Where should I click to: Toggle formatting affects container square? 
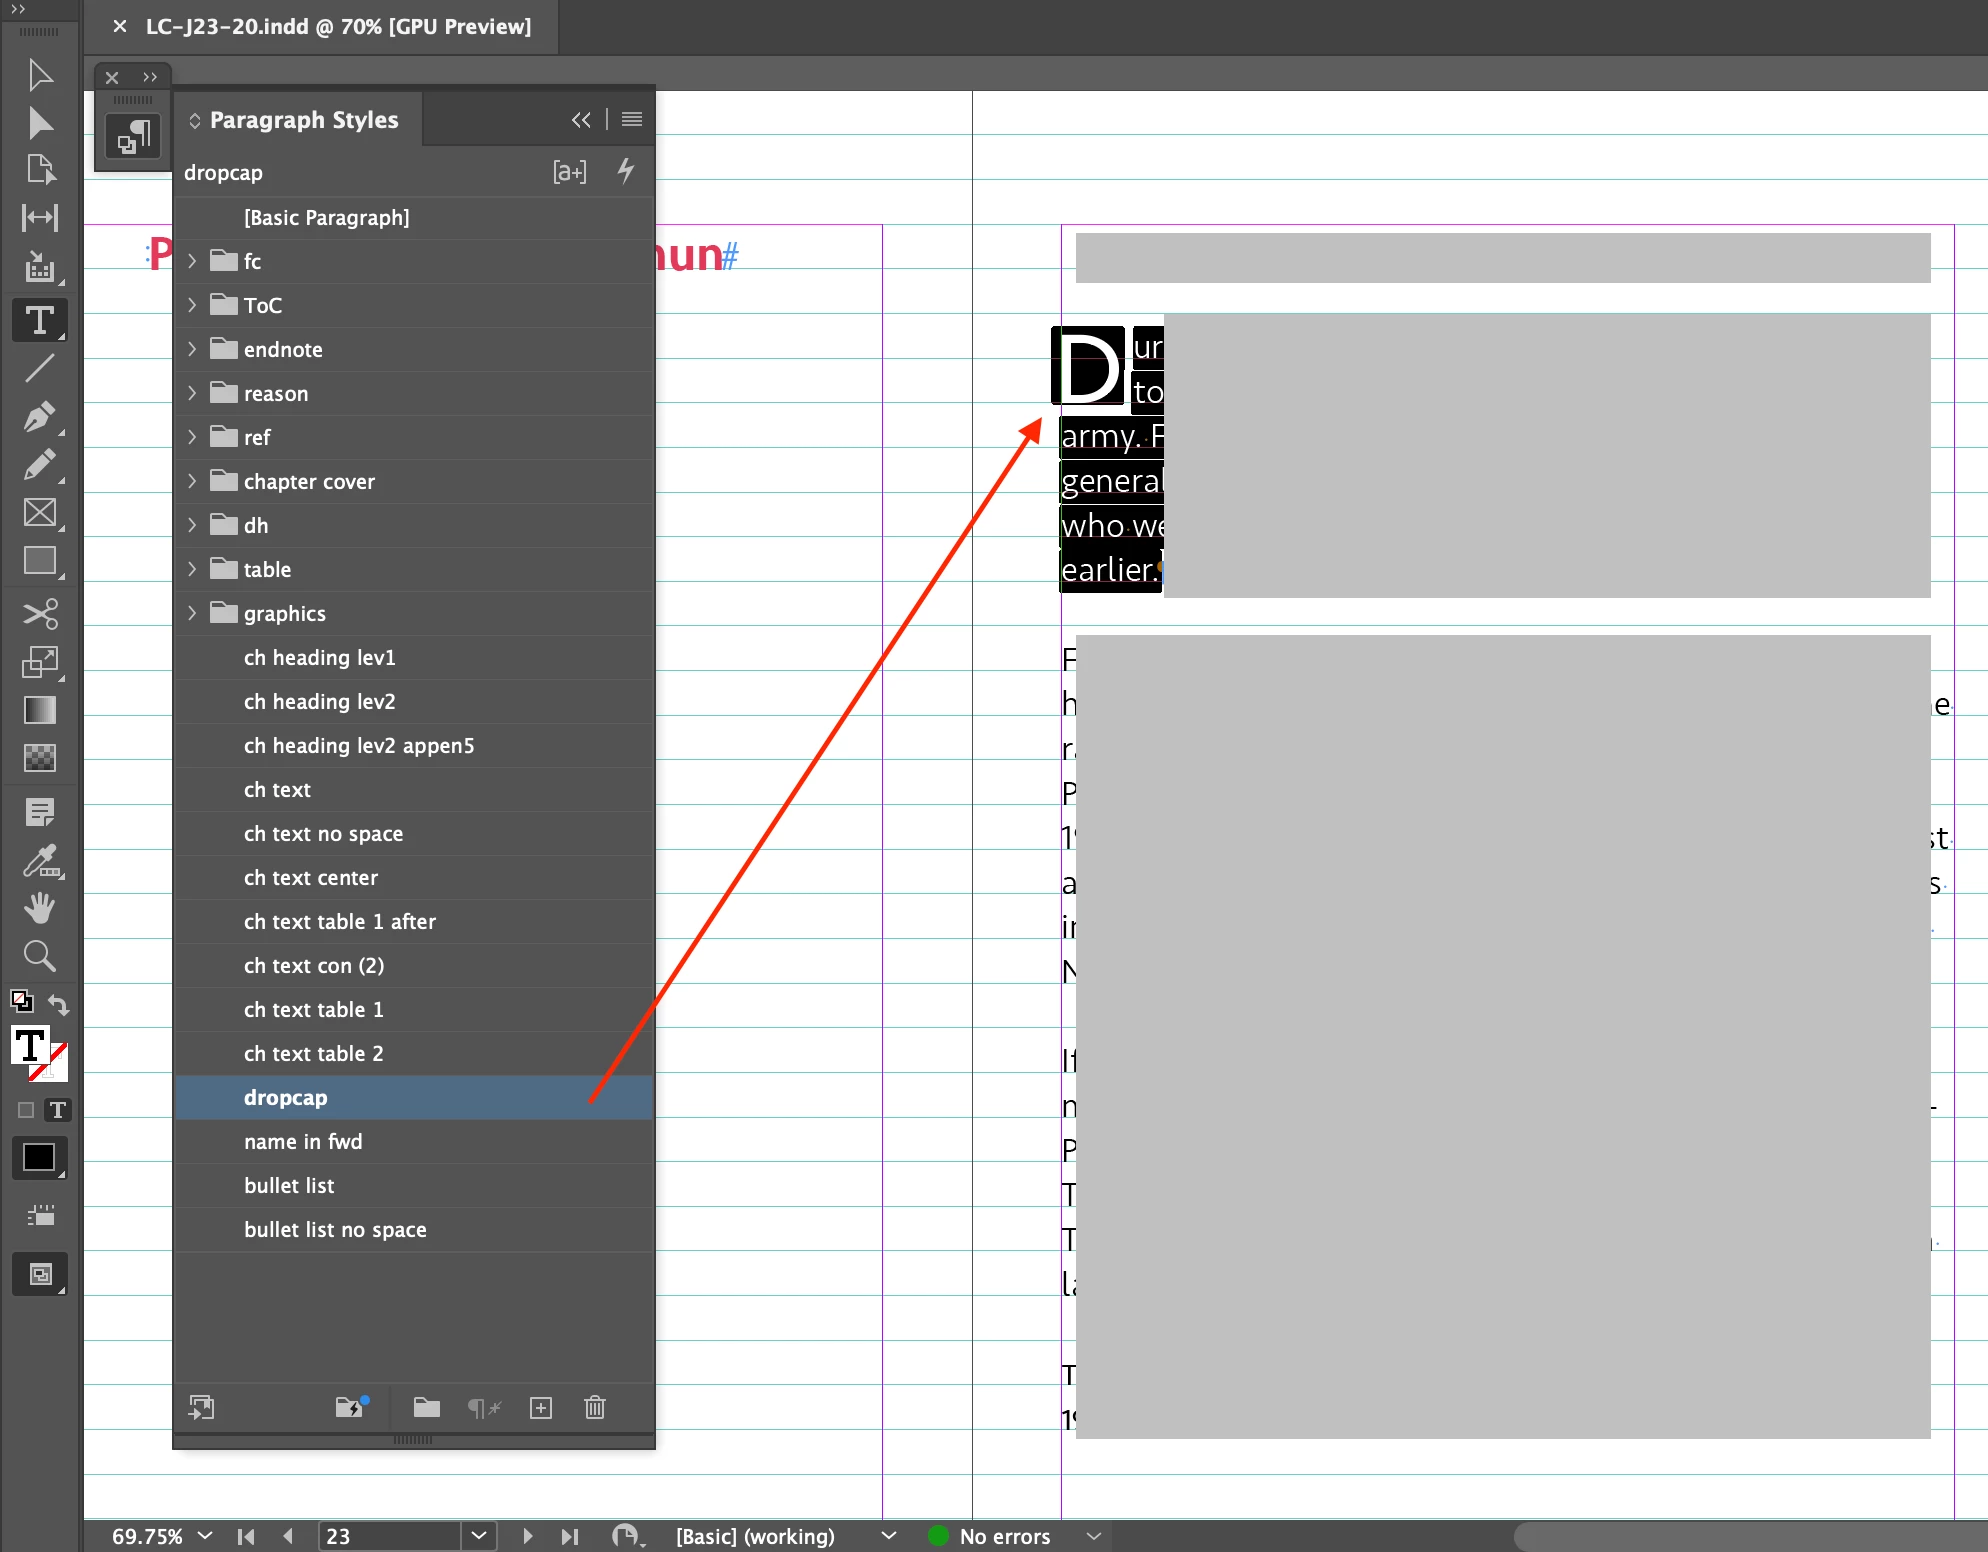[x=26, y=1110]
